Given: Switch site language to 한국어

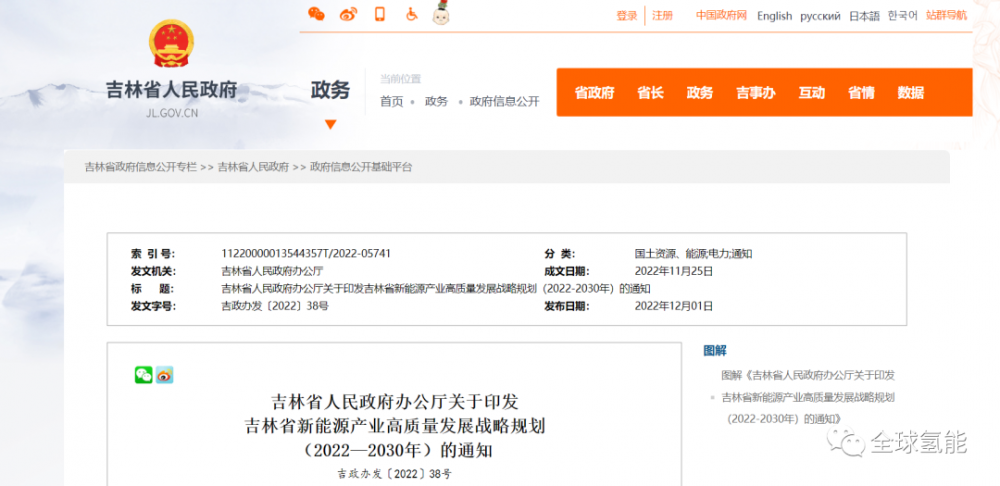Looking at the screenshot, I should pyautogui.click(x=903, y=16).
